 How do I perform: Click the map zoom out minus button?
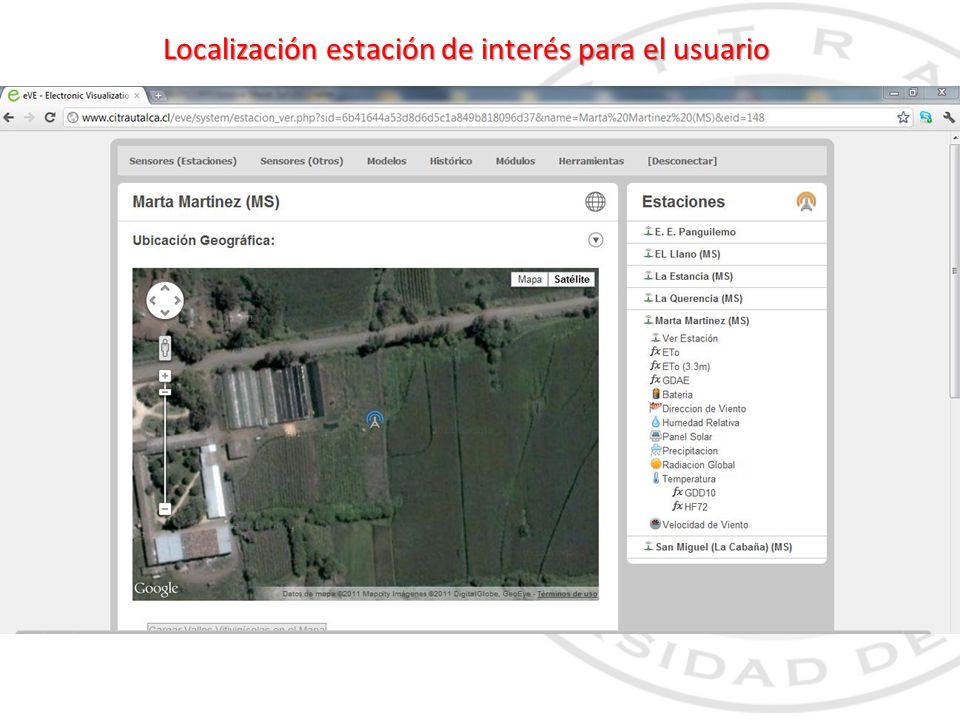click(x=165, y=509)
